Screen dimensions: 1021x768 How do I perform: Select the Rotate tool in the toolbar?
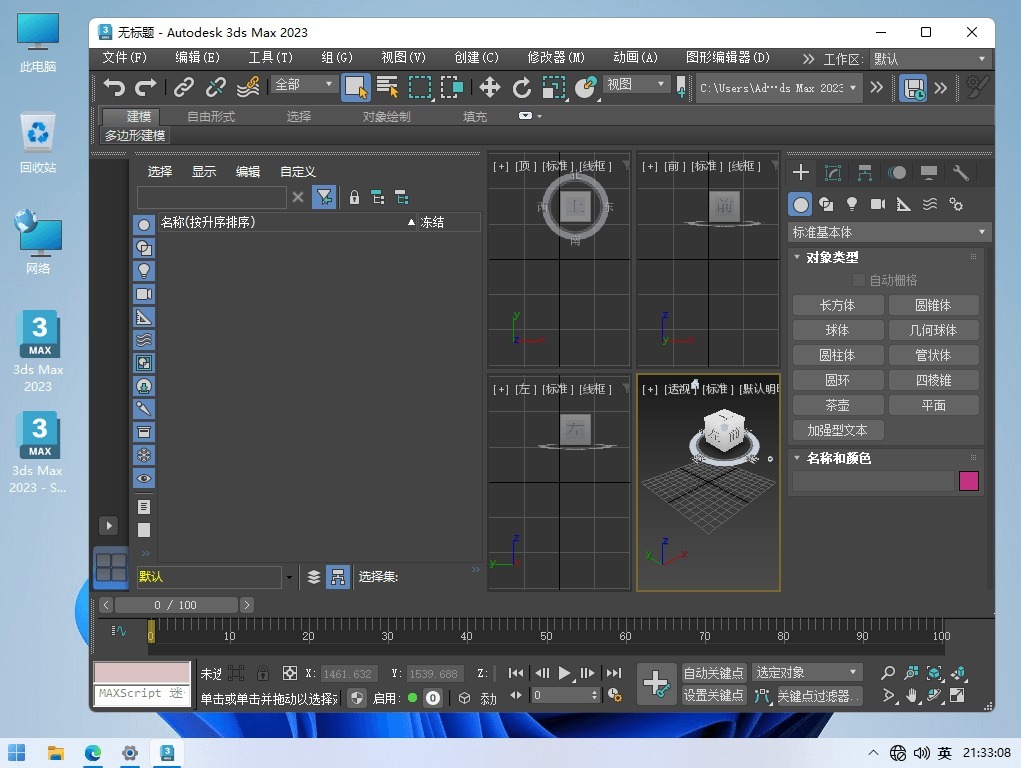(x=521, y=88)
